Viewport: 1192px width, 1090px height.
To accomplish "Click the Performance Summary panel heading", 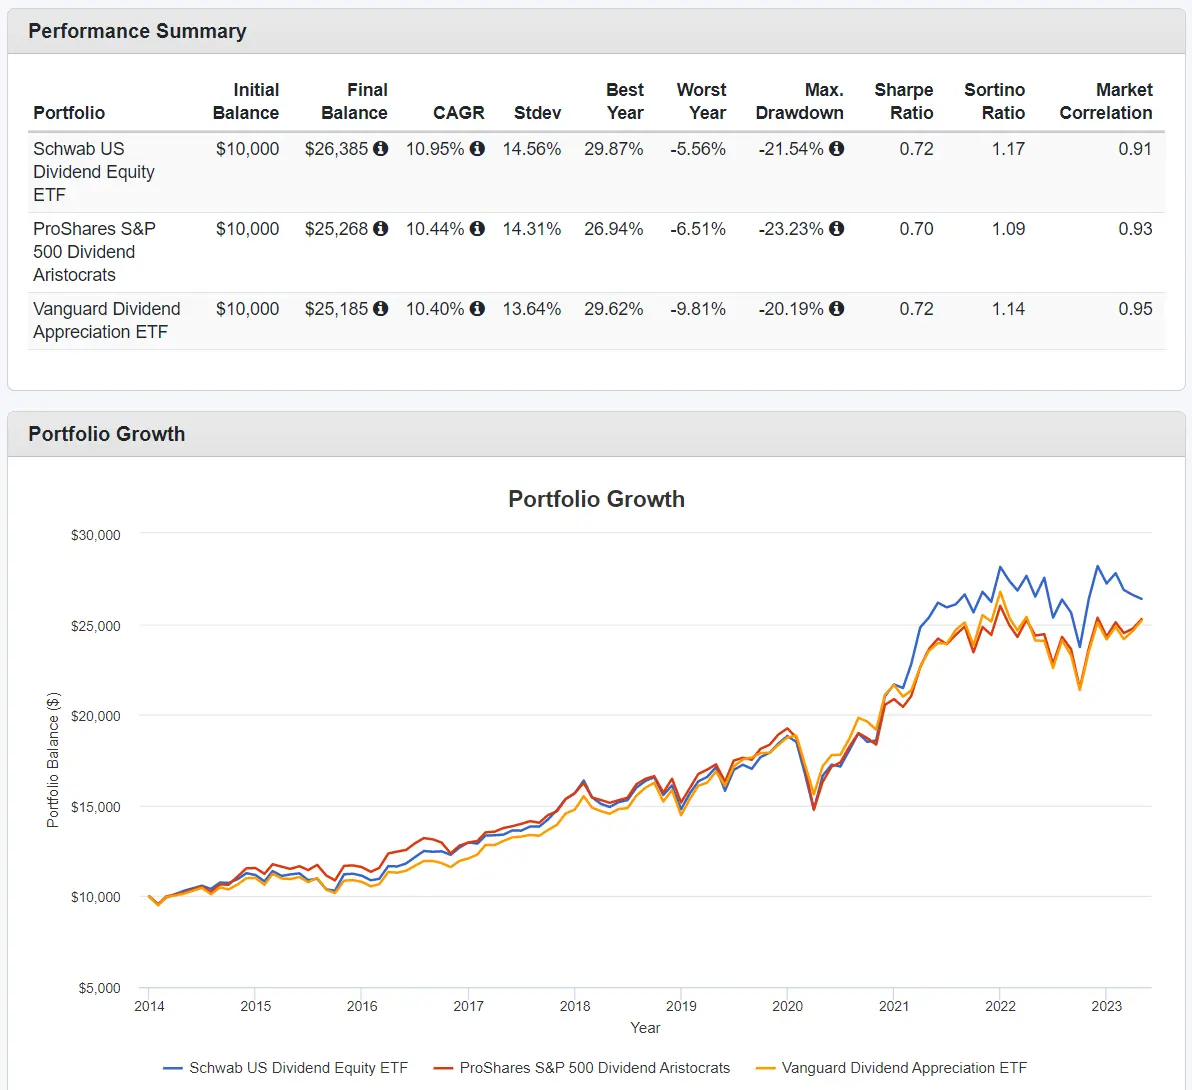I will 138,31.
